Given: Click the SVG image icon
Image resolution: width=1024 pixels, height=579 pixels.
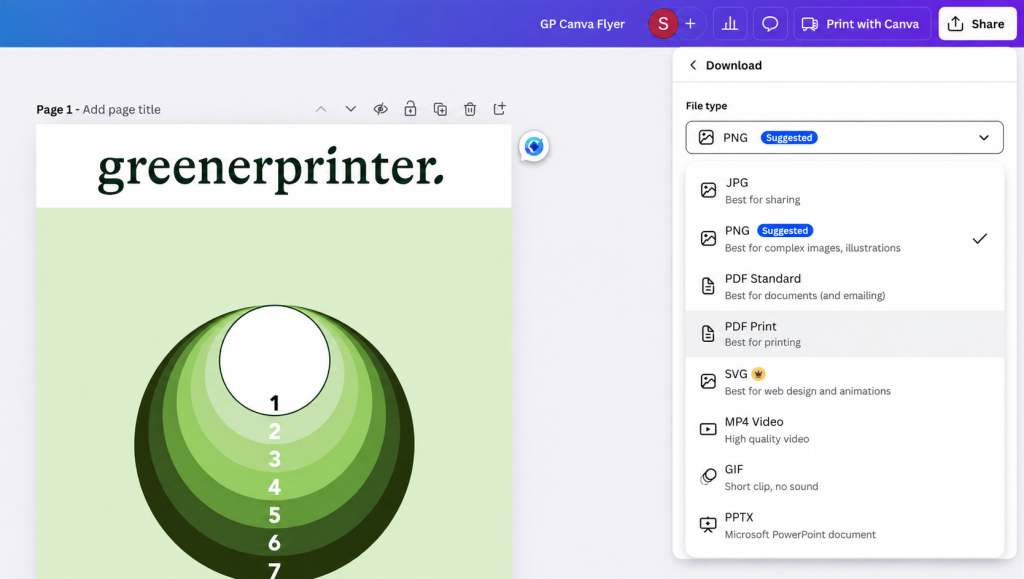Looking at the screenshot, I should coord(708,381).
